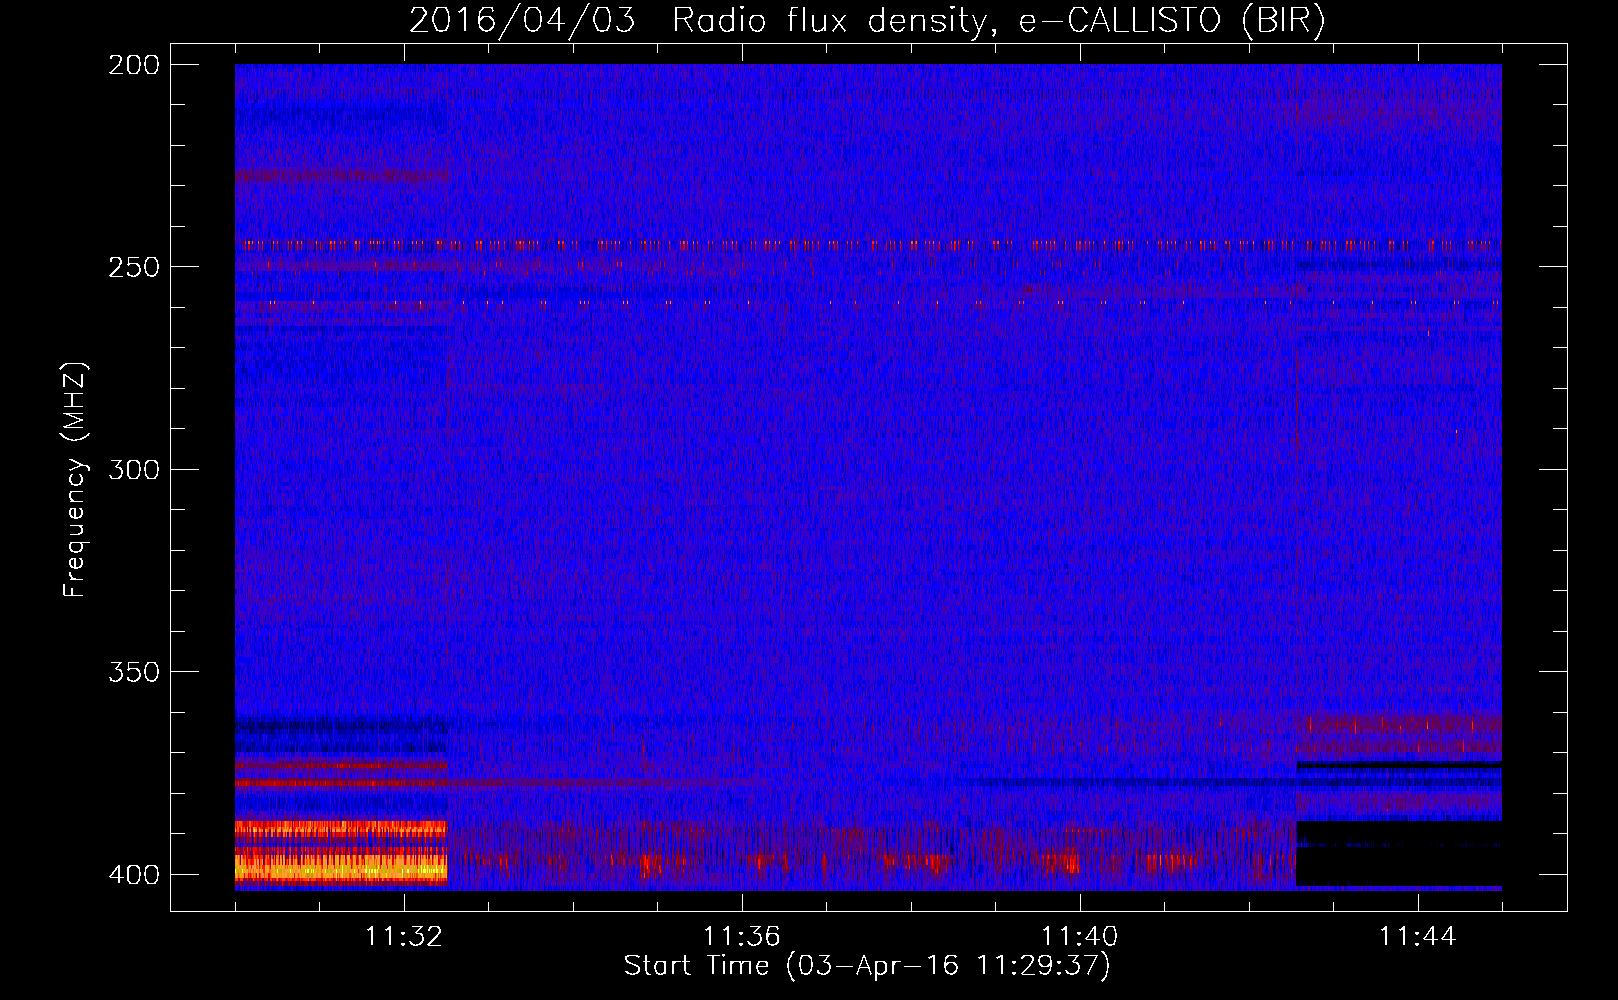Click the '11:44' time axis label

1418,936
